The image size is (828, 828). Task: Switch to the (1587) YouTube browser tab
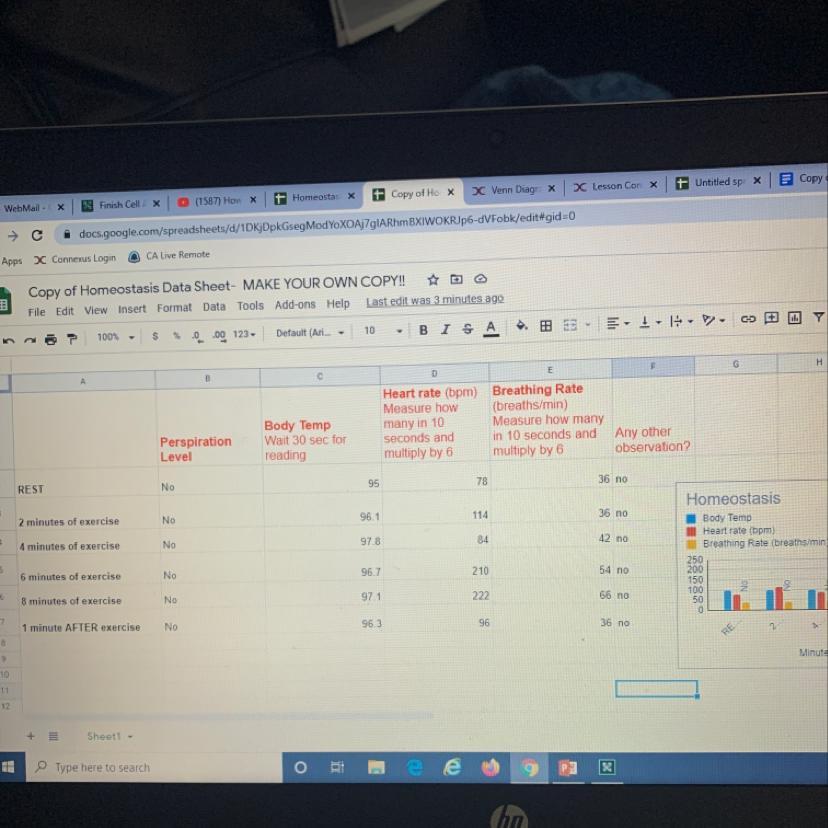(217, 201)
